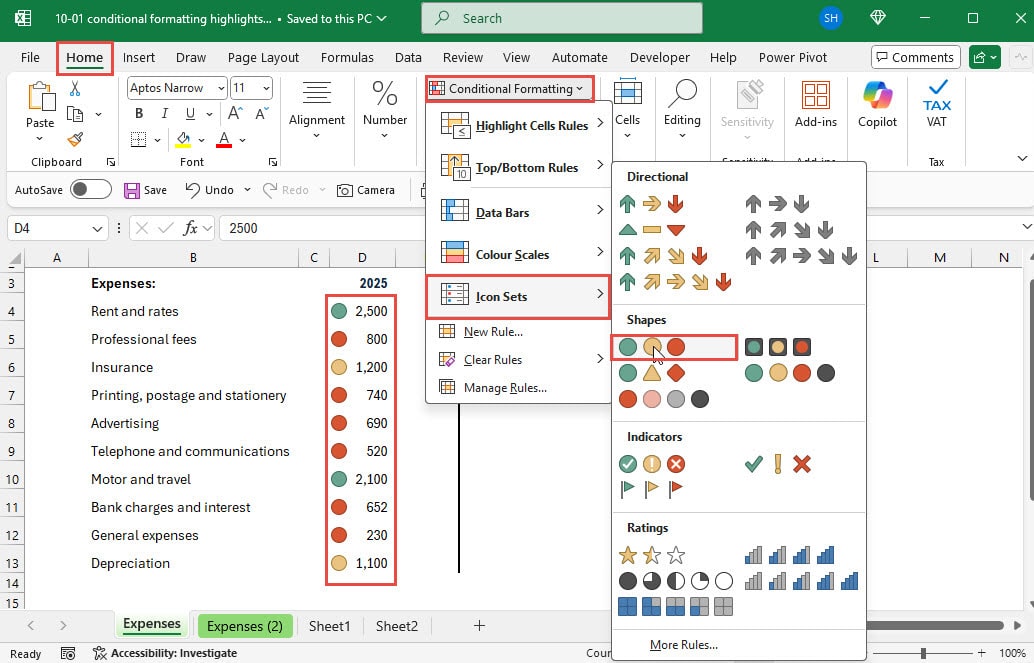Toggle Bold formatting
Viewport: 1034px width, 663px height.
pos(138,114)
